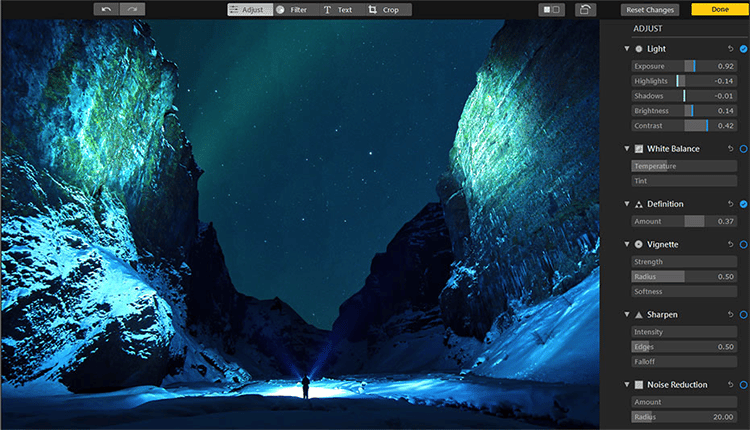Turn off the Definition adjustment checkmark
This screenshot has width=750, height=430.
pyautogui.click(x=743, y=204)
